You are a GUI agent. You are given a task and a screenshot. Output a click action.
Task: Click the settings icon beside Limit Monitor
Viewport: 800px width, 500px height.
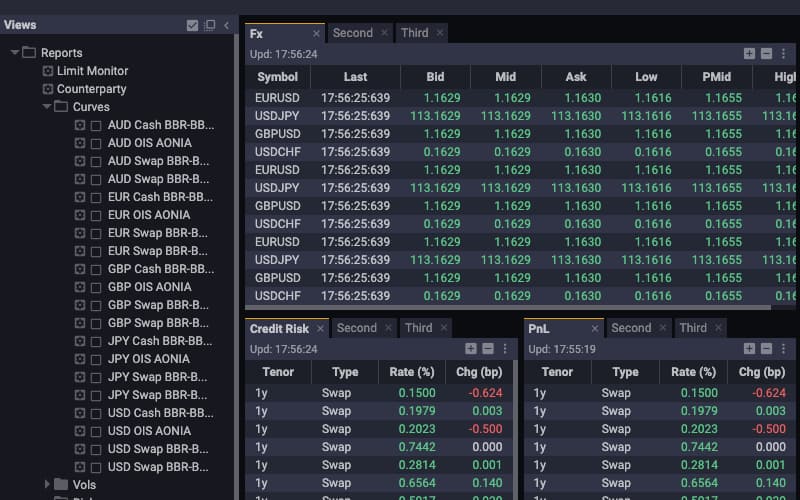click(47, 71)
